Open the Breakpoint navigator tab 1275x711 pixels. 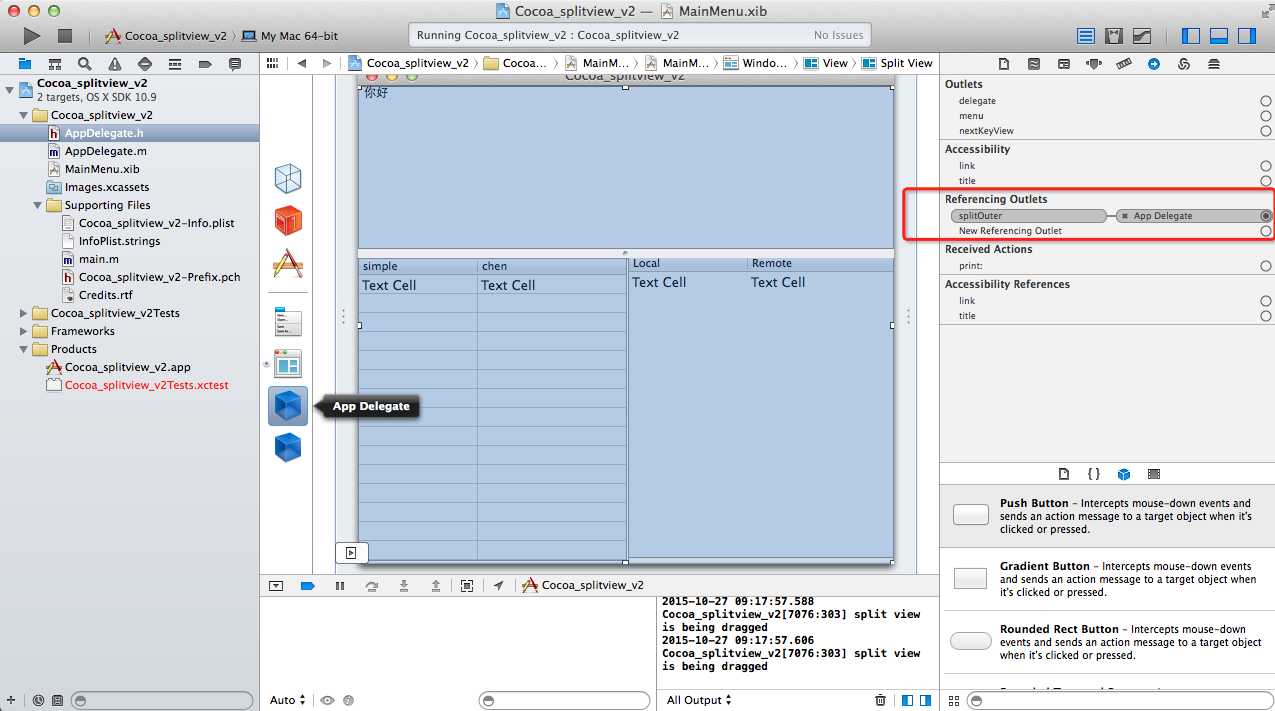[205, 64]
